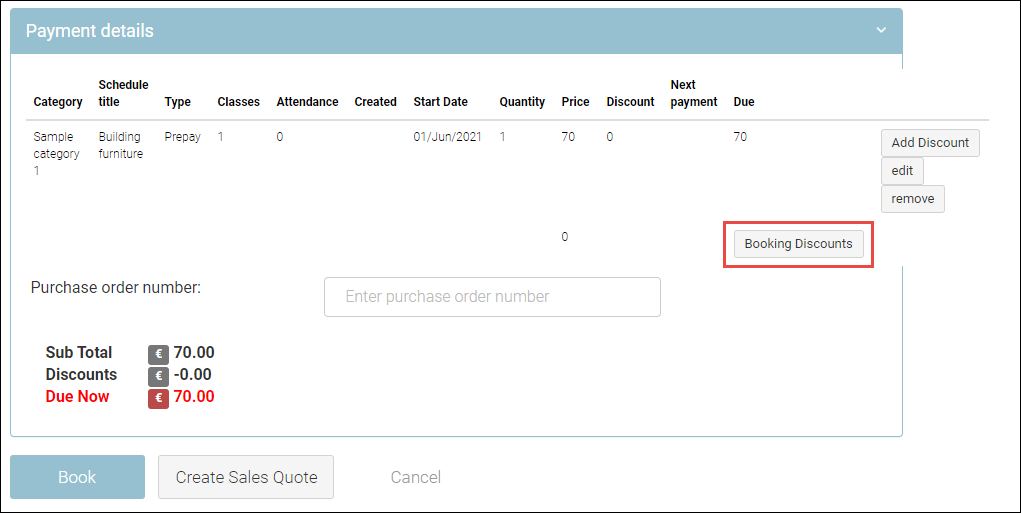Screen dimensions: 1021x513
Task: Click the 01/Jun/2021 start date value
Action: click(447, 137)
